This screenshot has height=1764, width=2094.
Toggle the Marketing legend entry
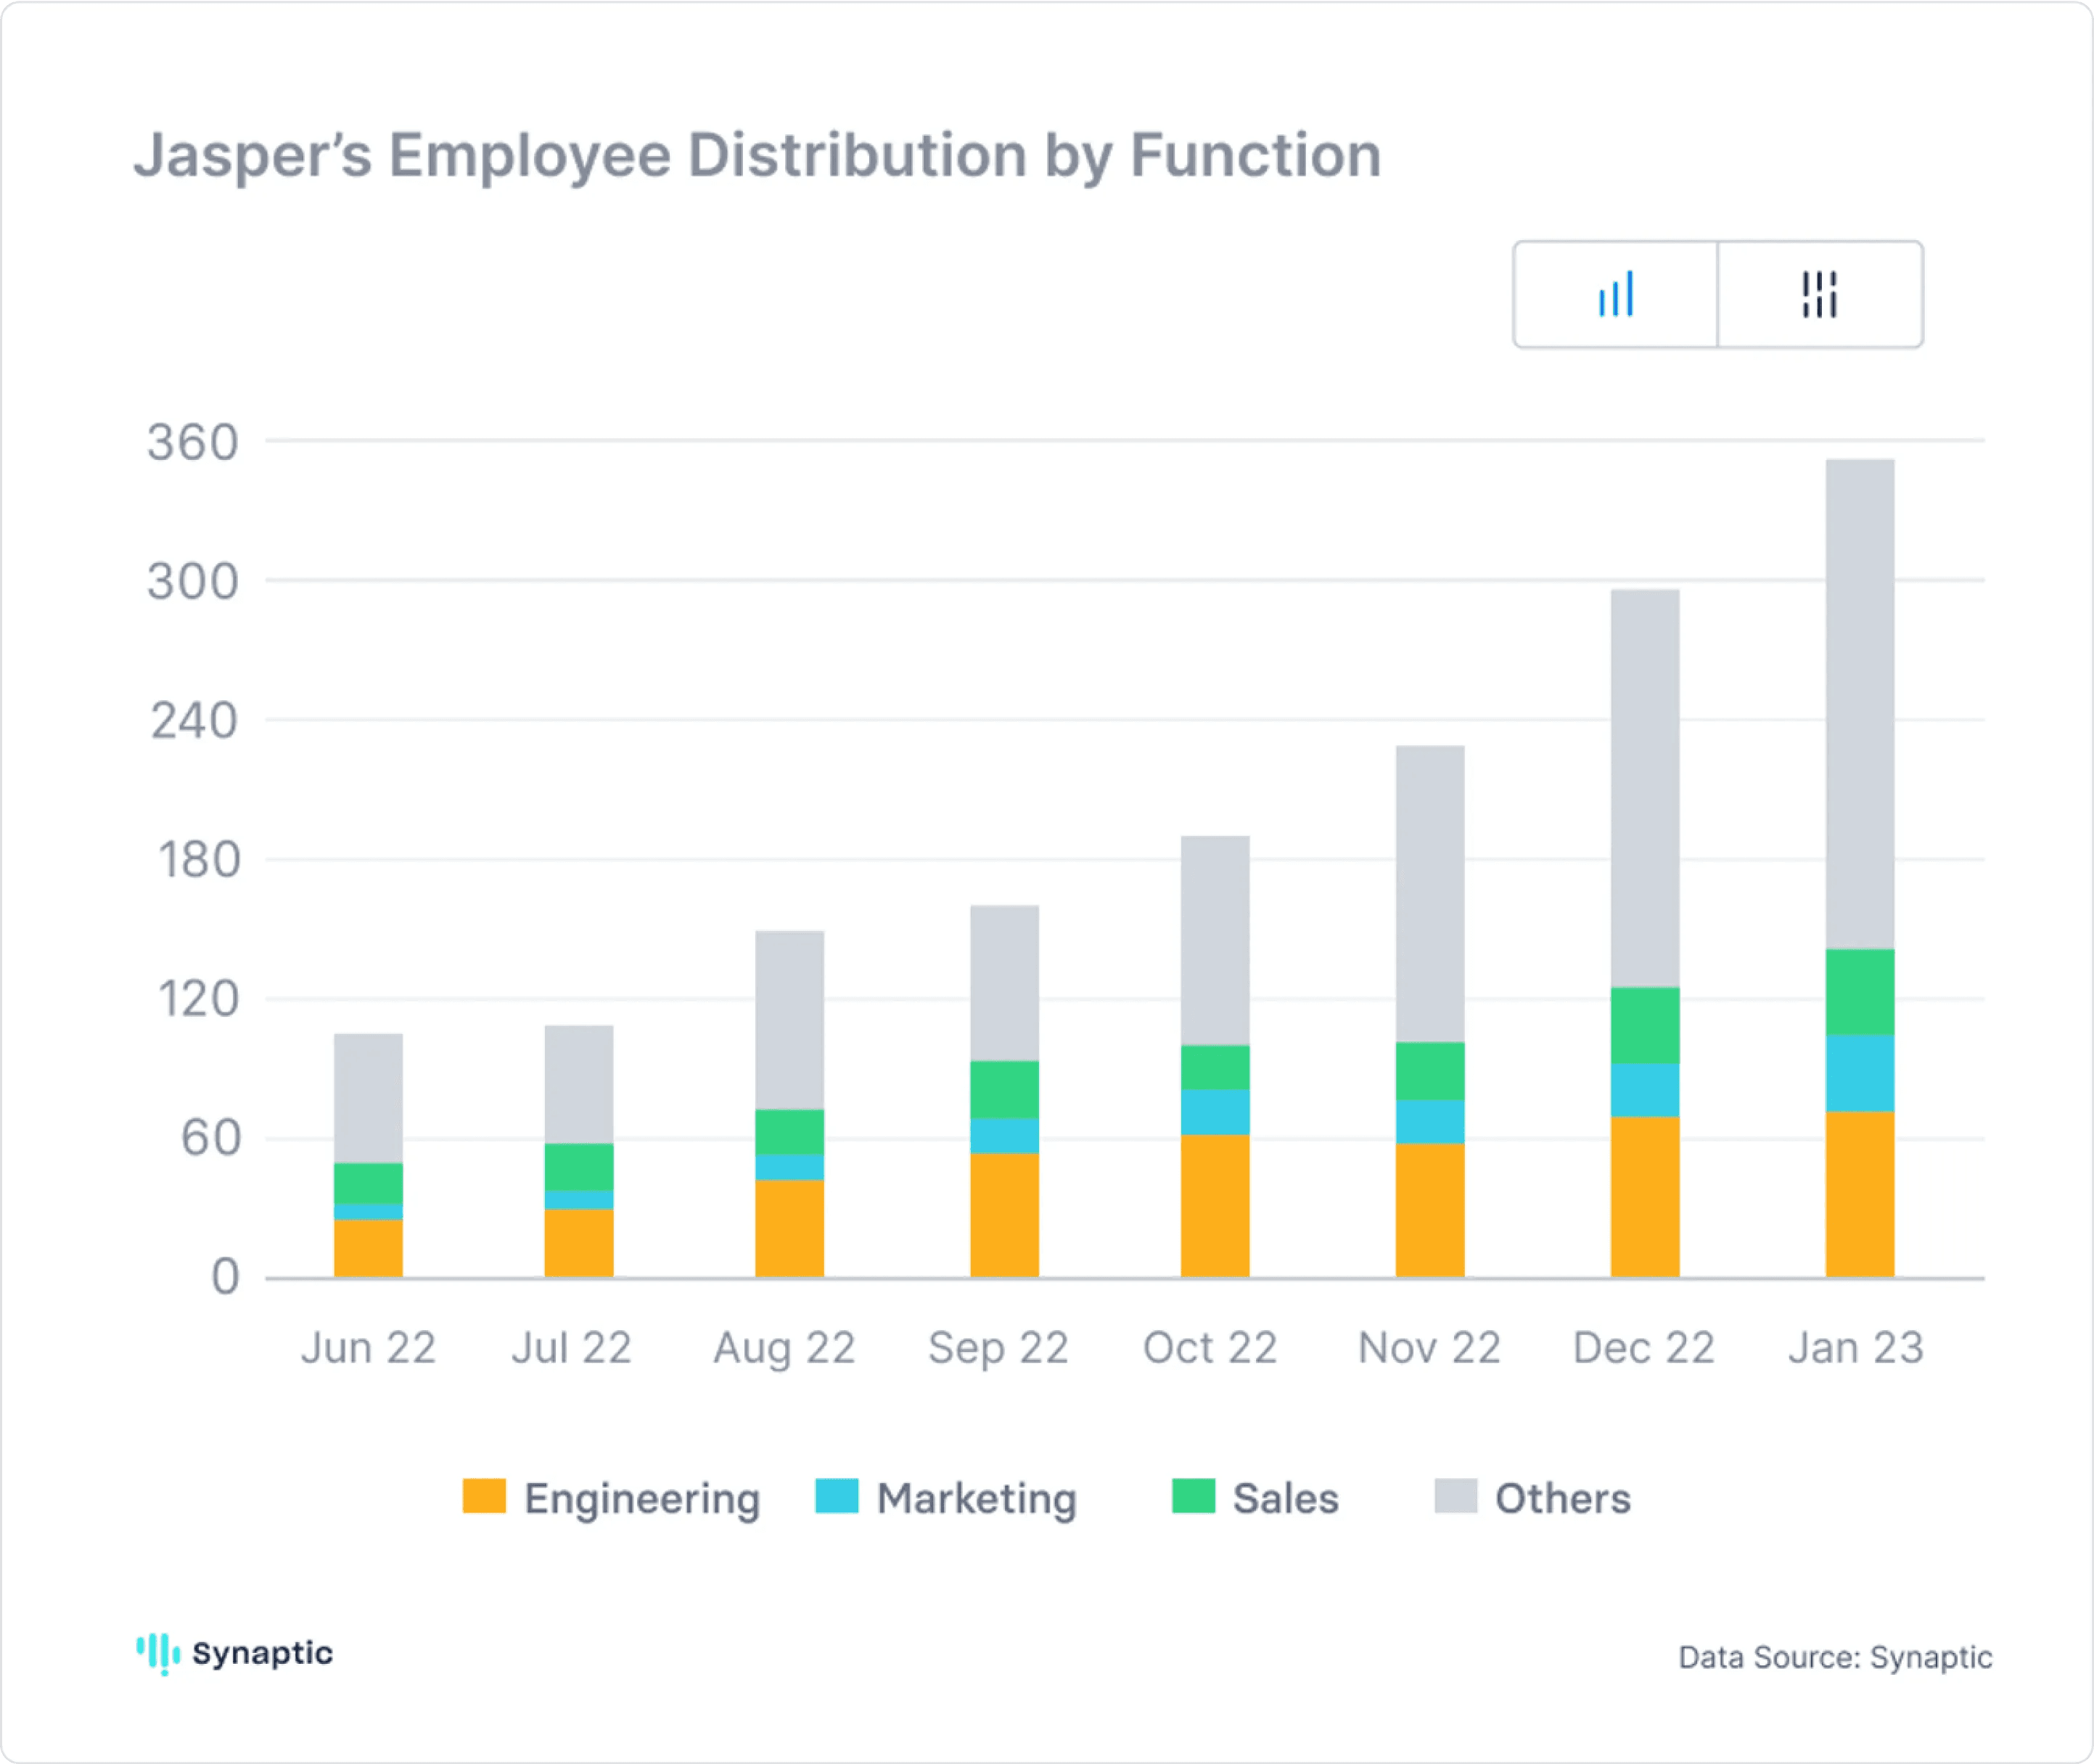(976, 1499)
